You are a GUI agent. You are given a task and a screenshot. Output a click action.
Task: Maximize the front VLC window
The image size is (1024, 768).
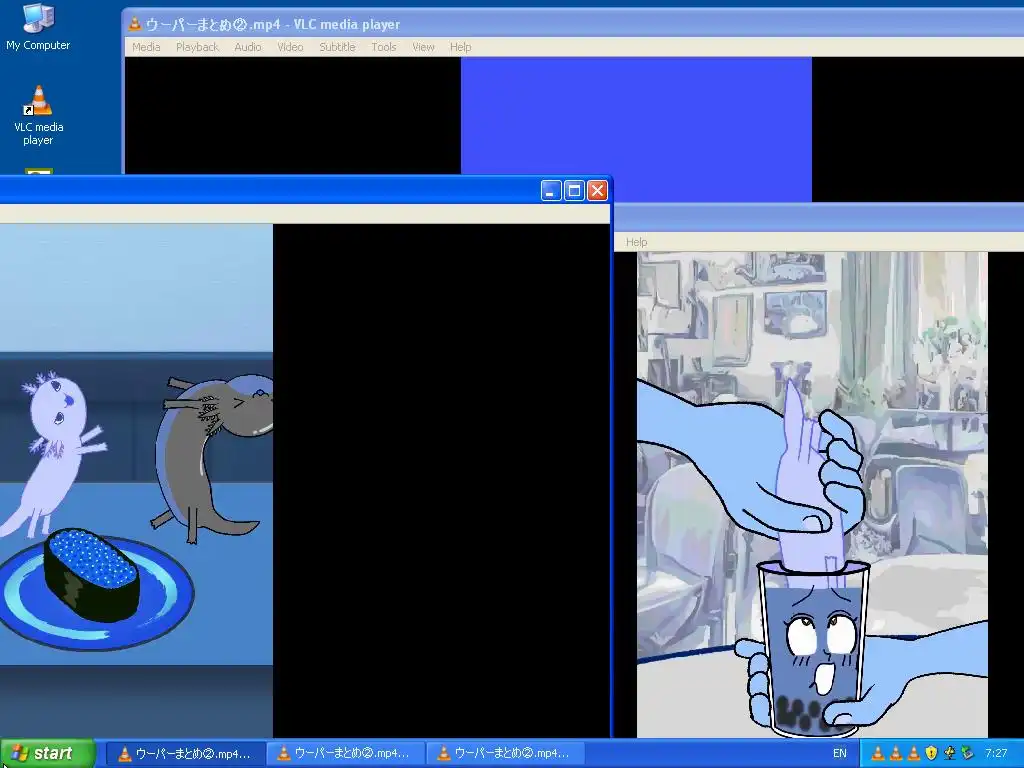[x=574, y=191]
